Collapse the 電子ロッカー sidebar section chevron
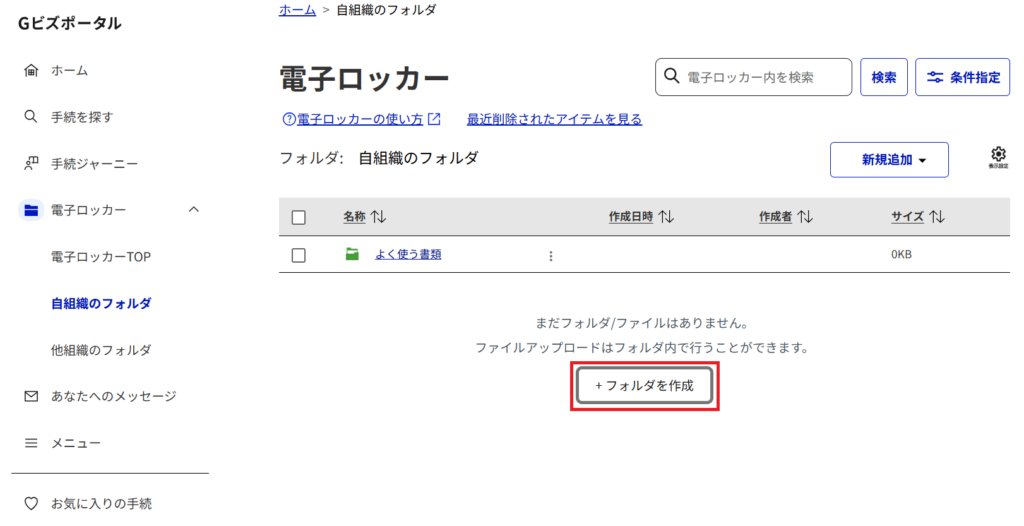Image resolution: width=1024 pixels, height=526 pixels. tap(194, 209)
